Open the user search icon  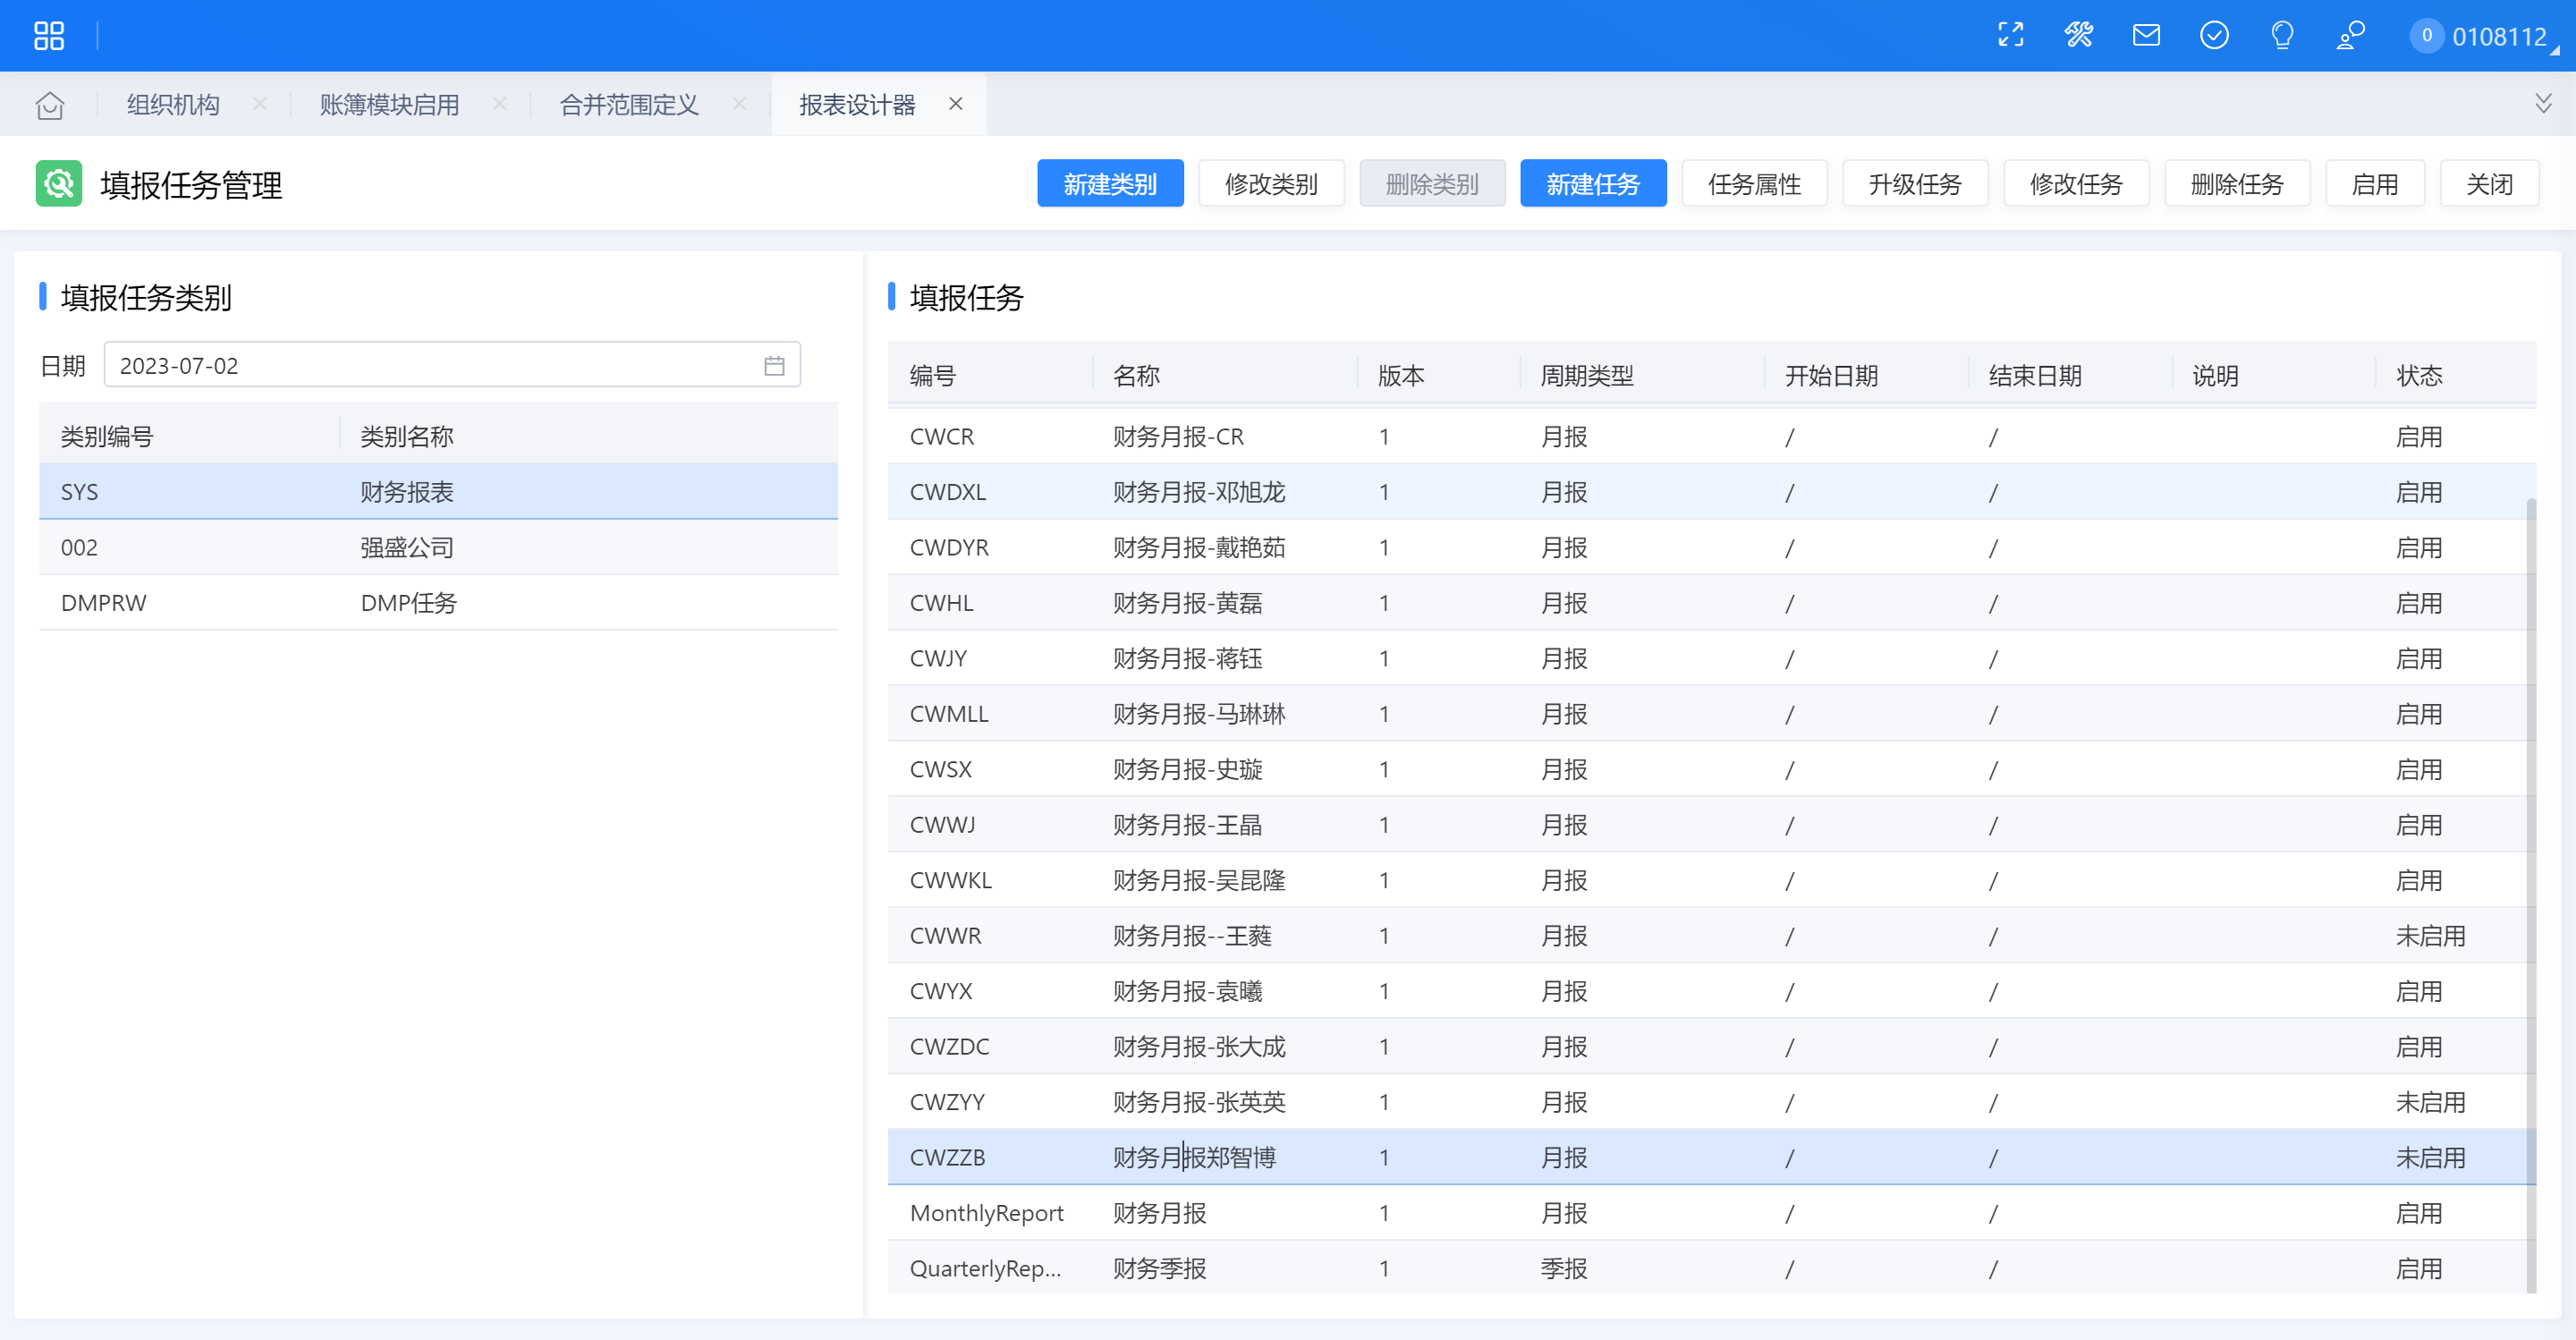tap(2350, 36)
